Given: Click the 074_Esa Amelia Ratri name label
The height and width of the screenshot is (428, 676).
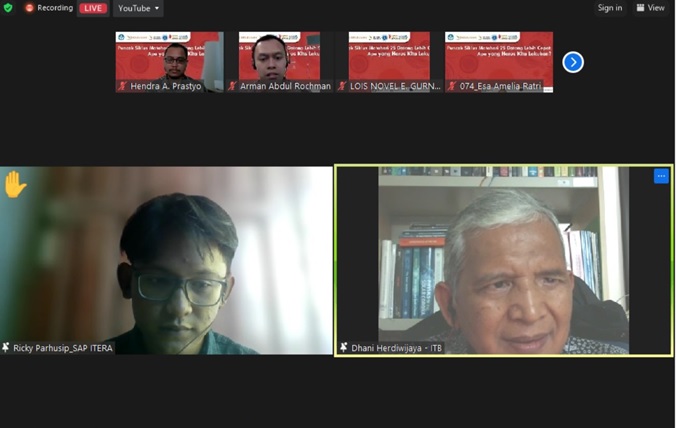Looking at the screenshot, I should (500, 86).
